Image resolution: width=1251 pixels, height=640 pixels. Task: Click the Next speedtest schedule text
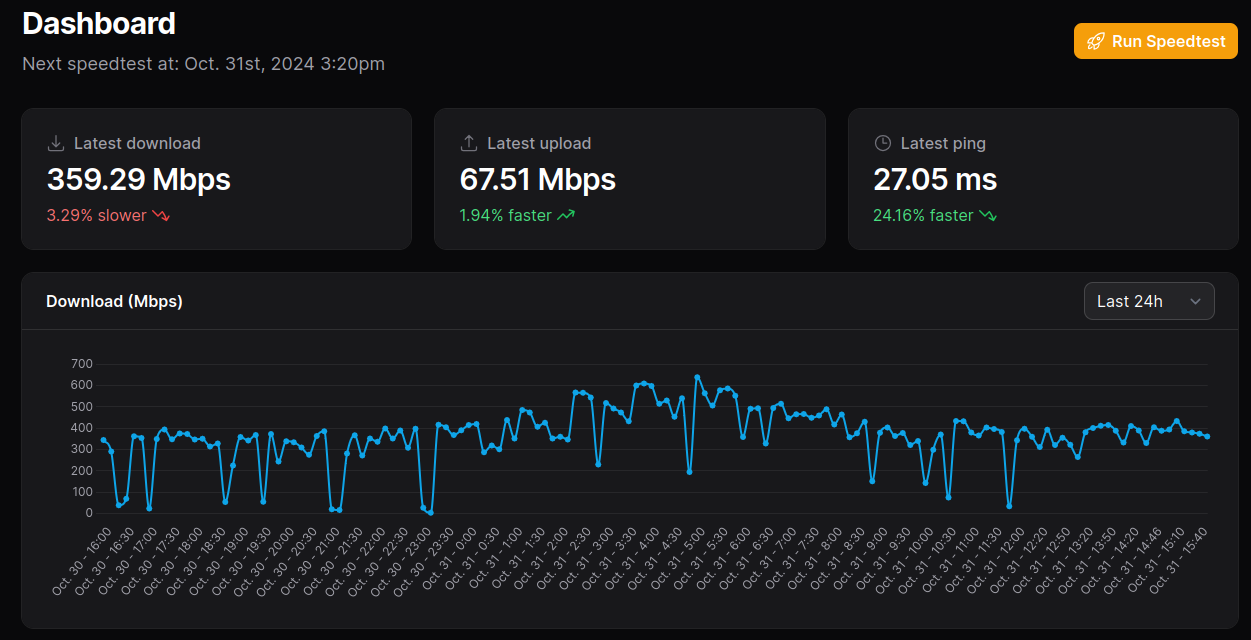point(203,64)
